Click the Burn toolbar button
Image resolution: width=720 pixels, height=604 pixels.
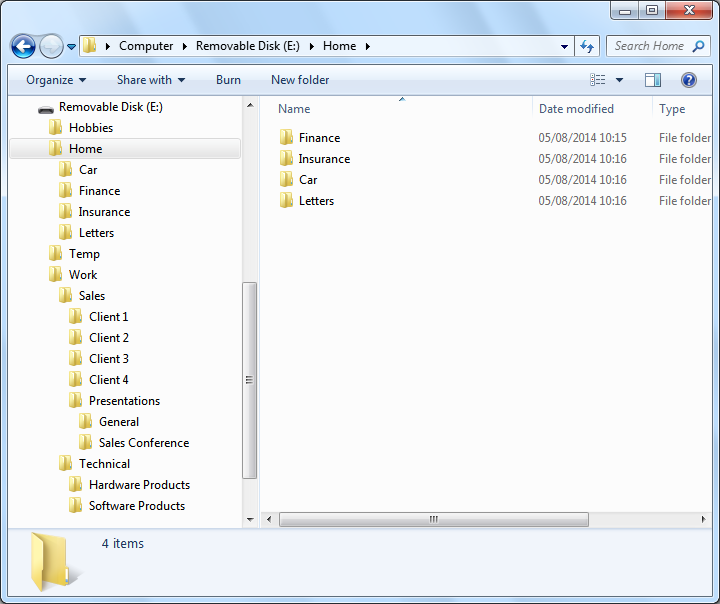[x=228, y=80]
